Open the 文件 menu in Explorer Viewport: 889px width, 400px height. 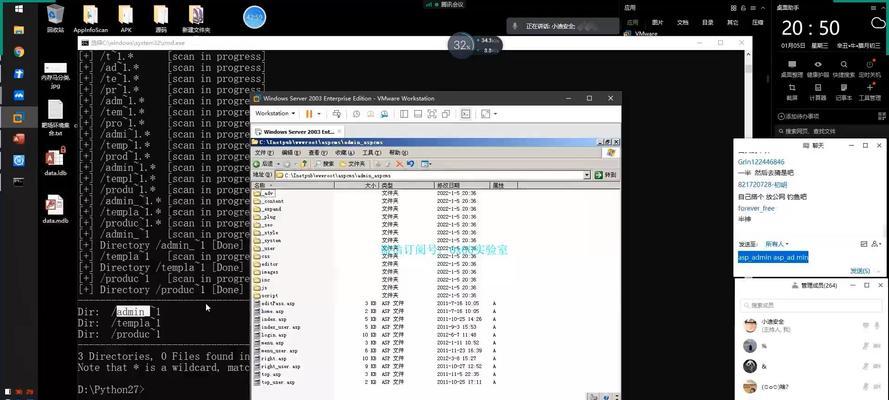[264, 153]
